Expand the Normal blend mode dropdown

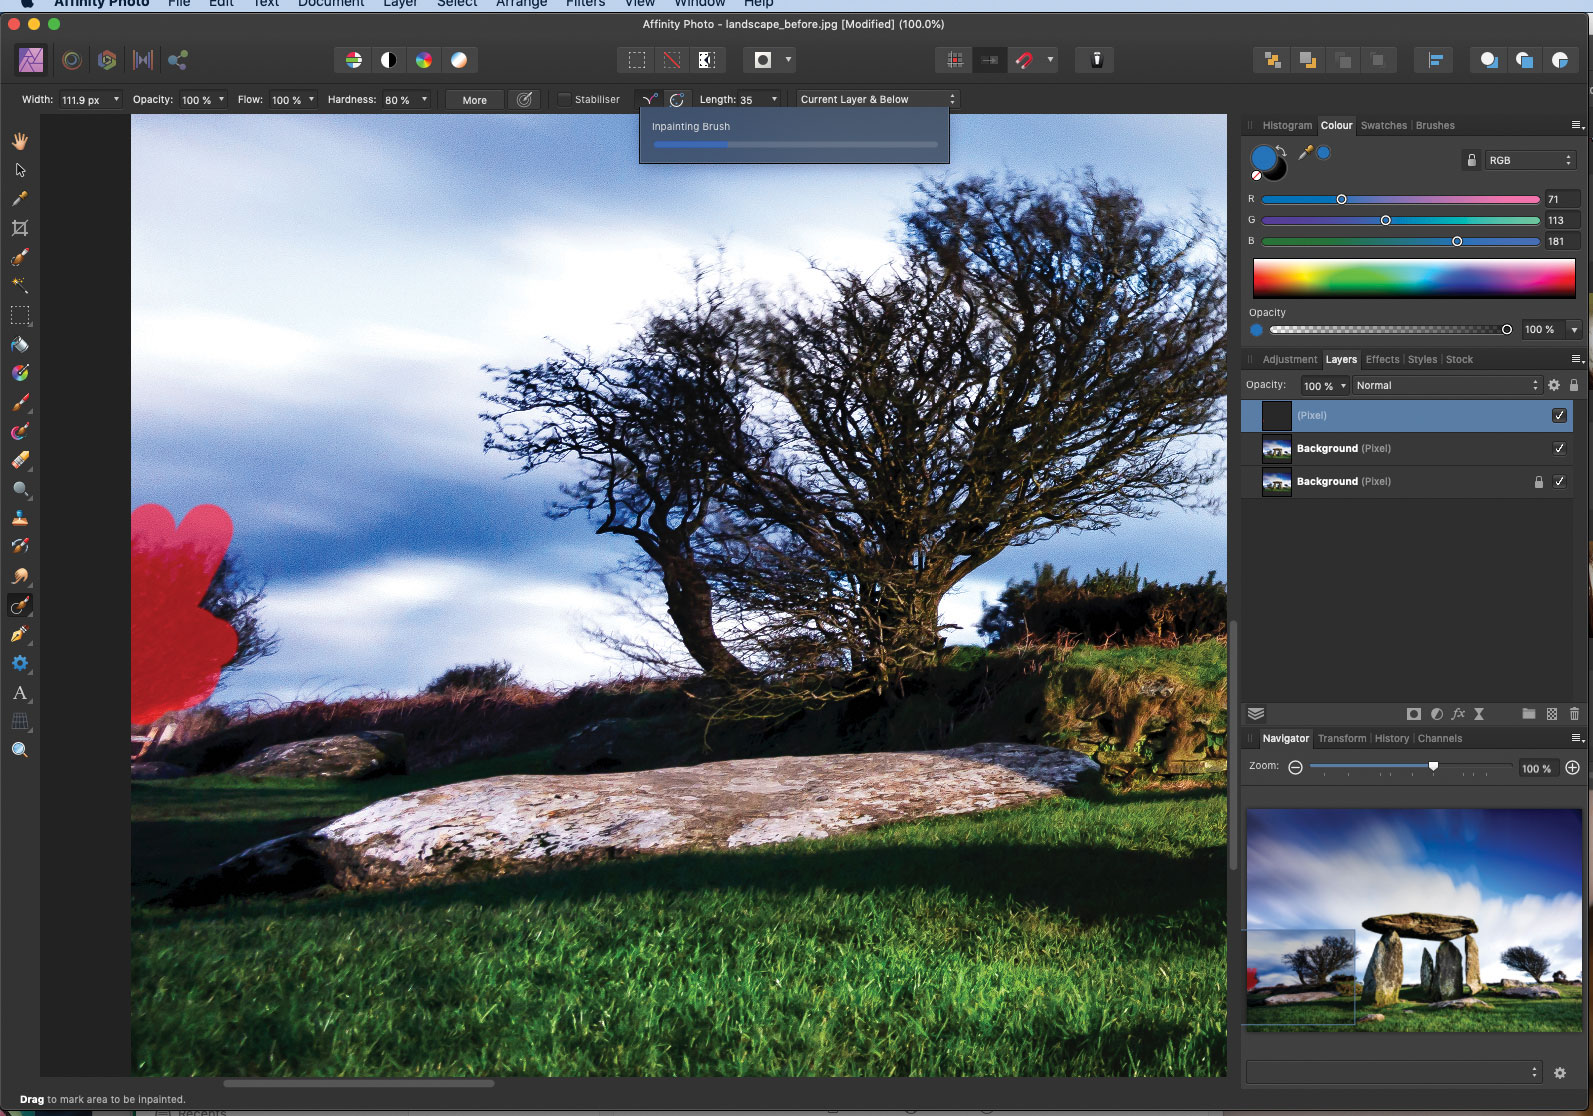point(1446,385)
